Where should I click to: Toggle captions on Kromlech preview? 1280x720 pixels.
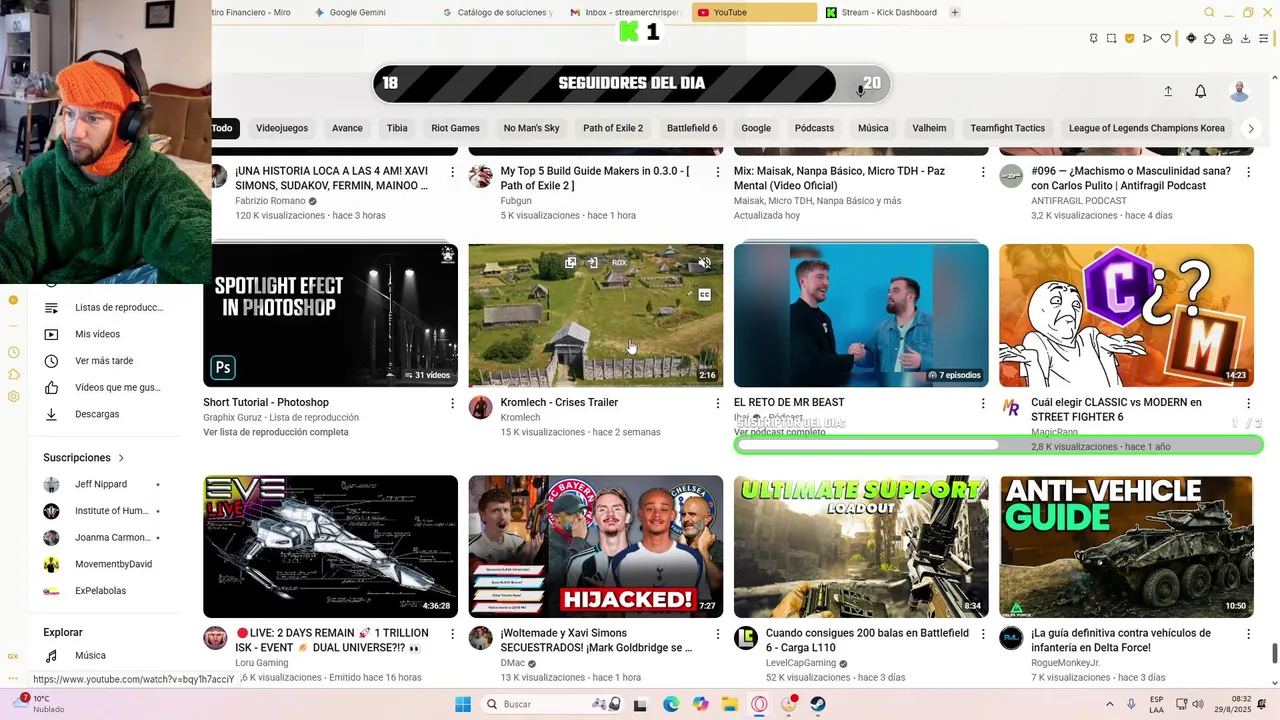pyautogui.click(x=704, y=295)
